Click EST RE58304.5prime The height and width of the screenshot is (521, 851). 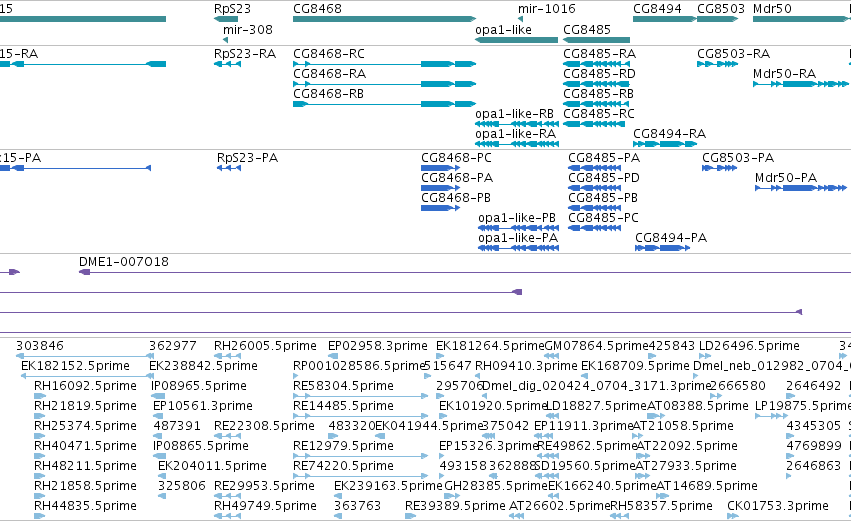click(x=343, y=386)
